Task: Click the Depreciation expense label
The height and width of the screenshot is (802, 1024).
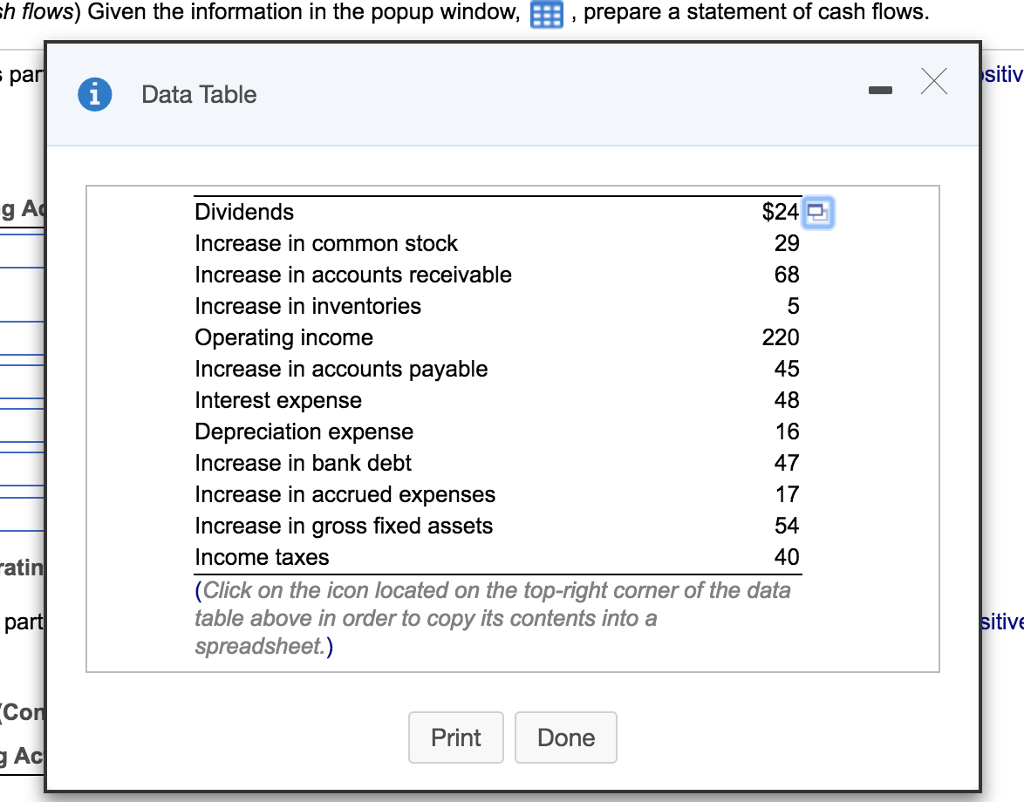Action: coord(303,431)
